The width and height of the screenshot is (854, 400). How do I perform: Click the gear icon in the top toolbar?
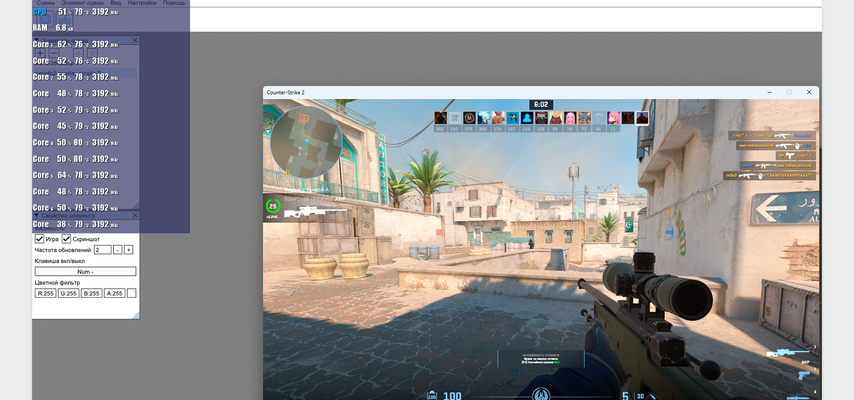(45, 19)
